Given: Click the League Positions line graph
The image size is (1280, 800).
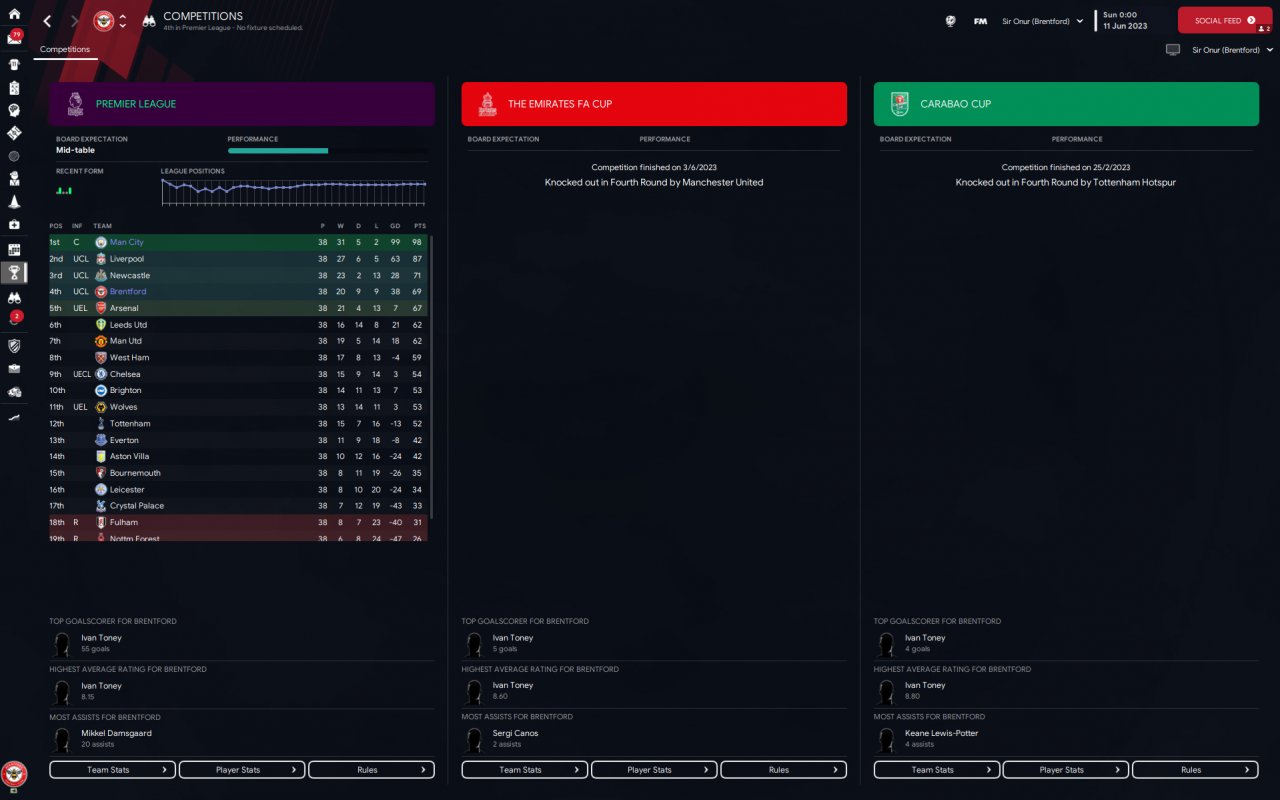Looking at the screenshot, I should tap(294, 192).
